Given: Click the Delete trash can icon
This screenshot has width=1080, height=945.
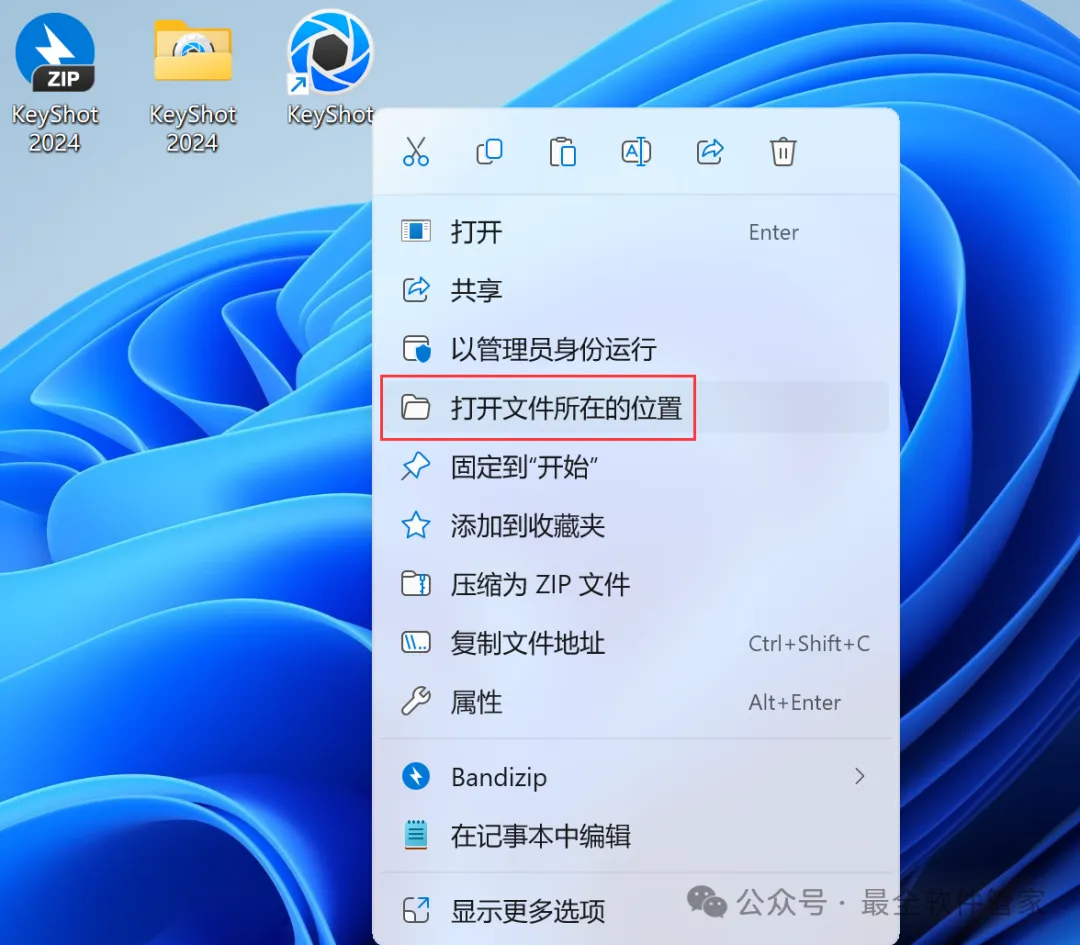Looking at the screenshot, I should coord(783,152).
